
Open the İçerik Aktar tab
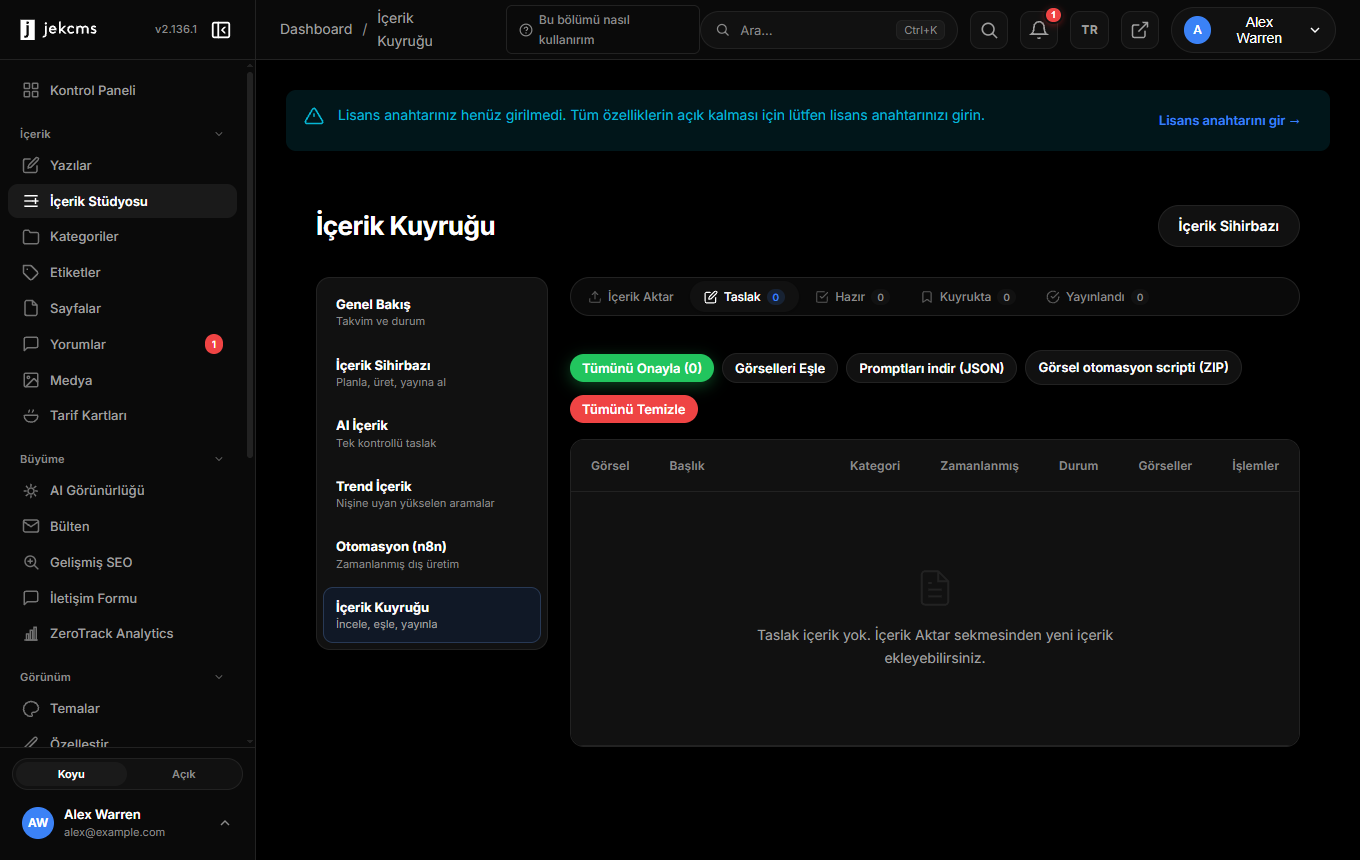pyautogui.click(x=631, y=297)
